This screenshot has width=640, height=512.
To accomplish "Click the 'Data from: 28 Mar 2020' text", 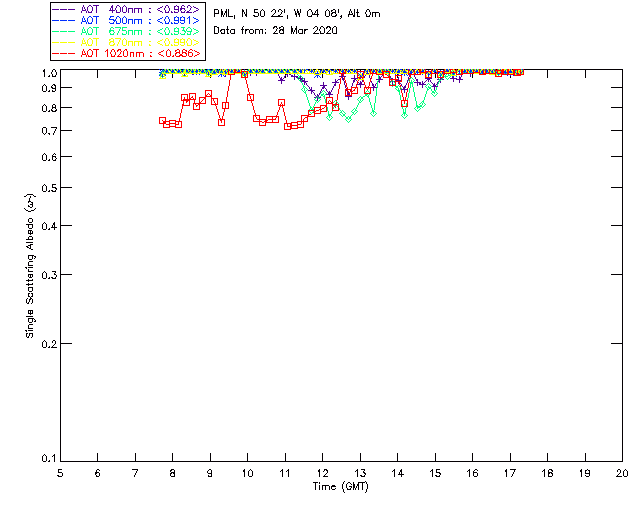I will coord(276,31).
